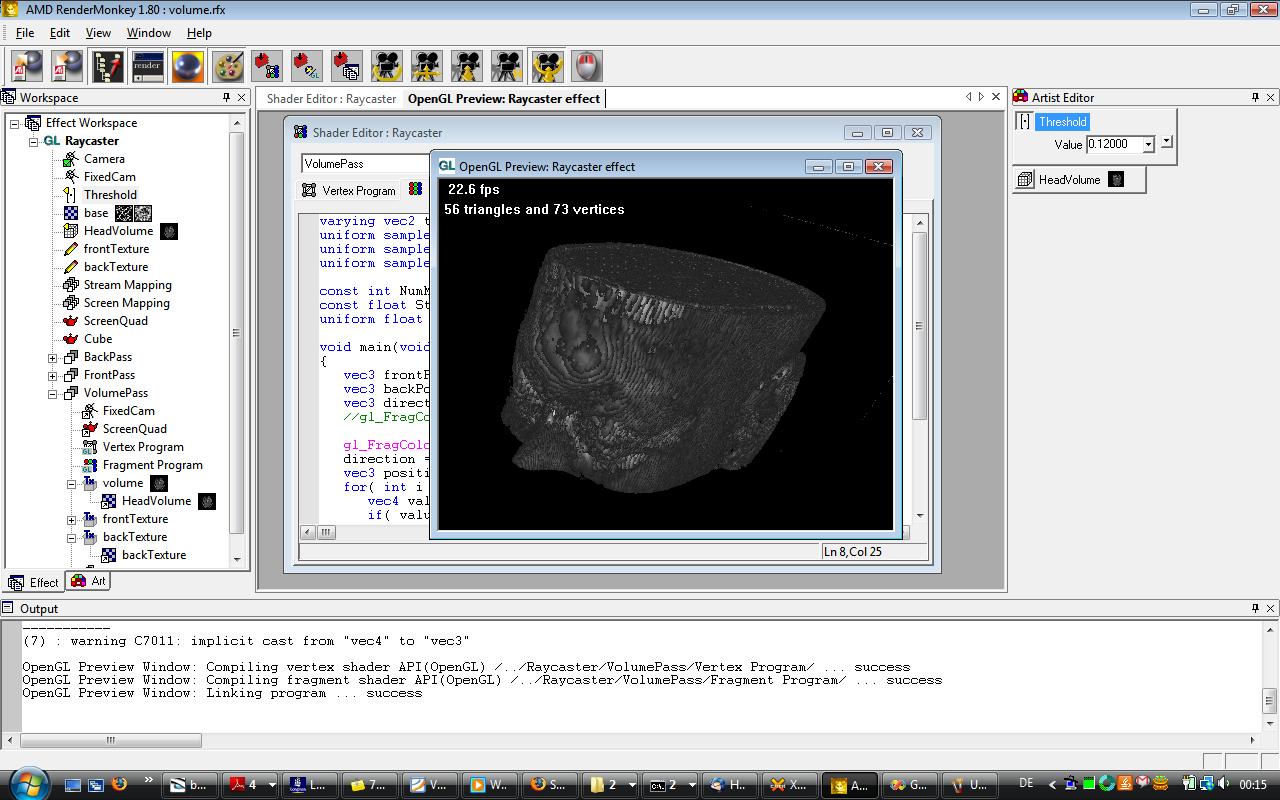Click the Vertex Program button in Shader Editor
Image resolution: width=1280 pixels, height=800 pixels.
350,190
